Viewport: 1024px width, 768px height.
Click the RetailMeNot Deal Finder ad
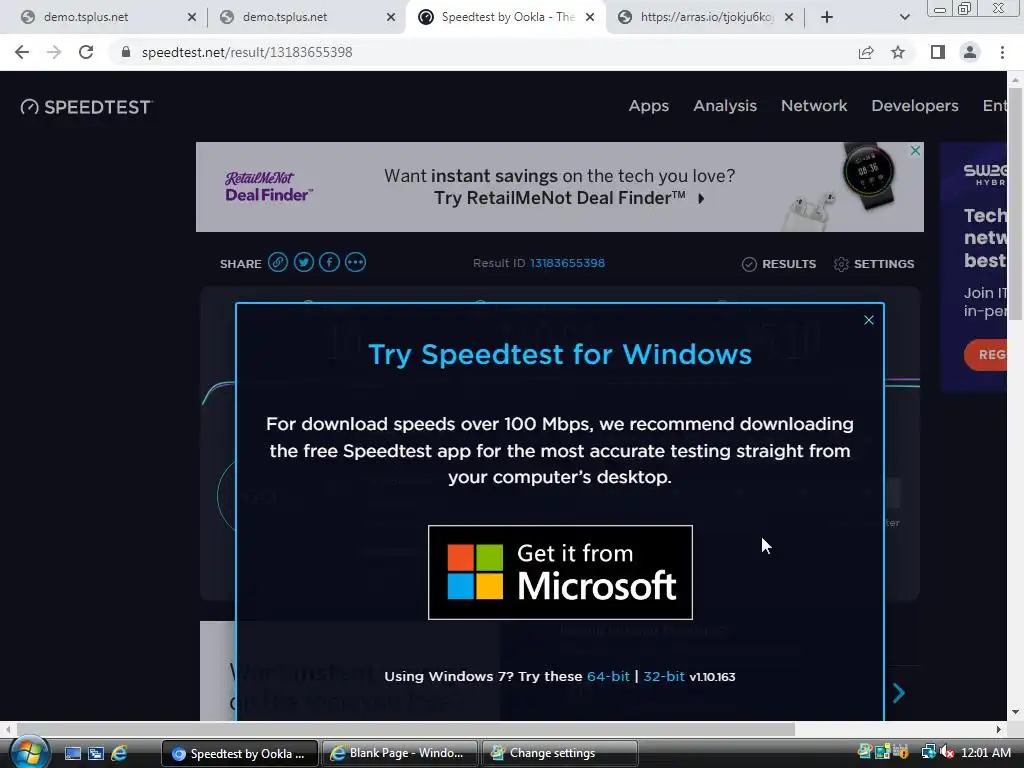click(x=560, y=187)
